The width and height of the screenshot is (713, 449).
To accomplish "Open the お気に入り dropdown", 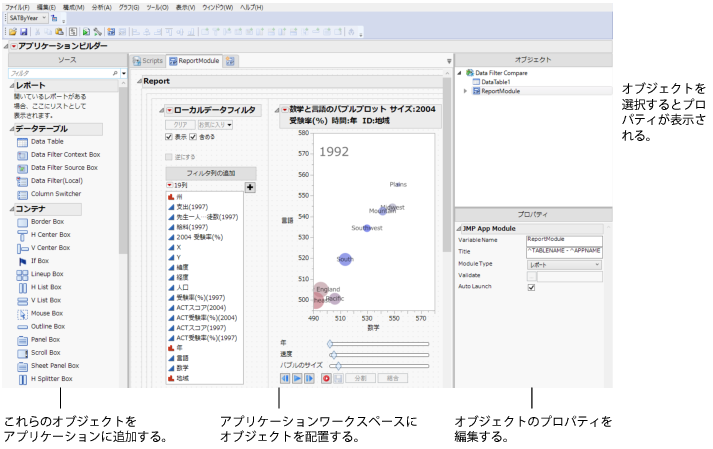I will point(215,125).
